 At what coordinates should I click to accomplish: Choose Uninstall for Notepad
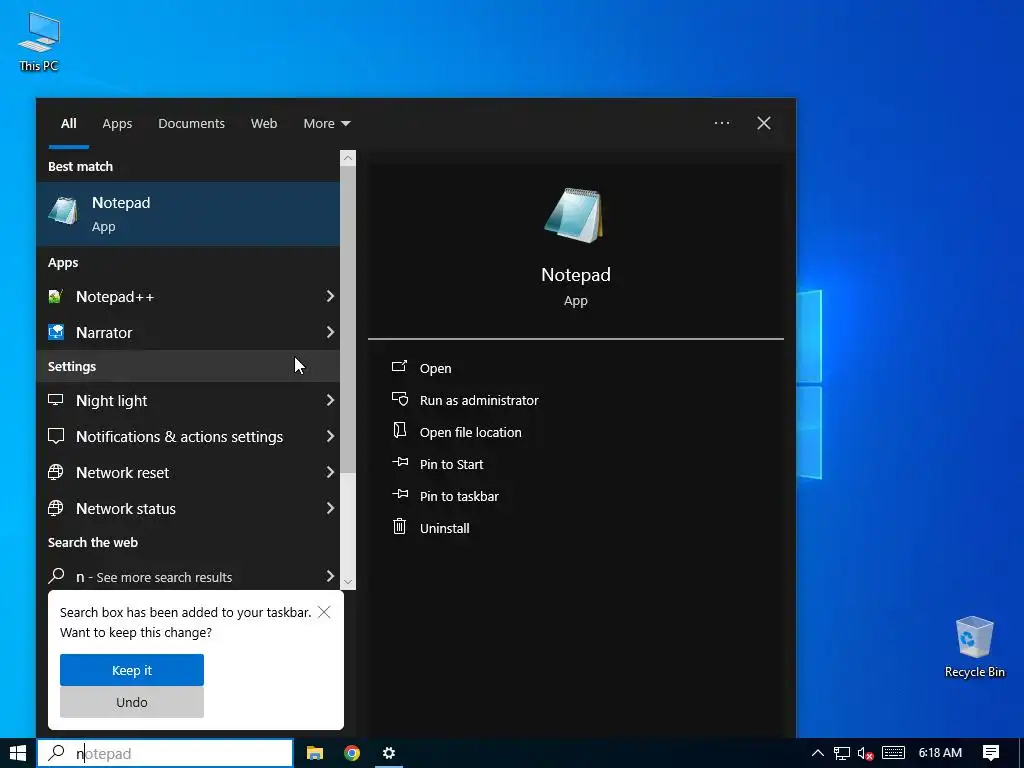444,528
